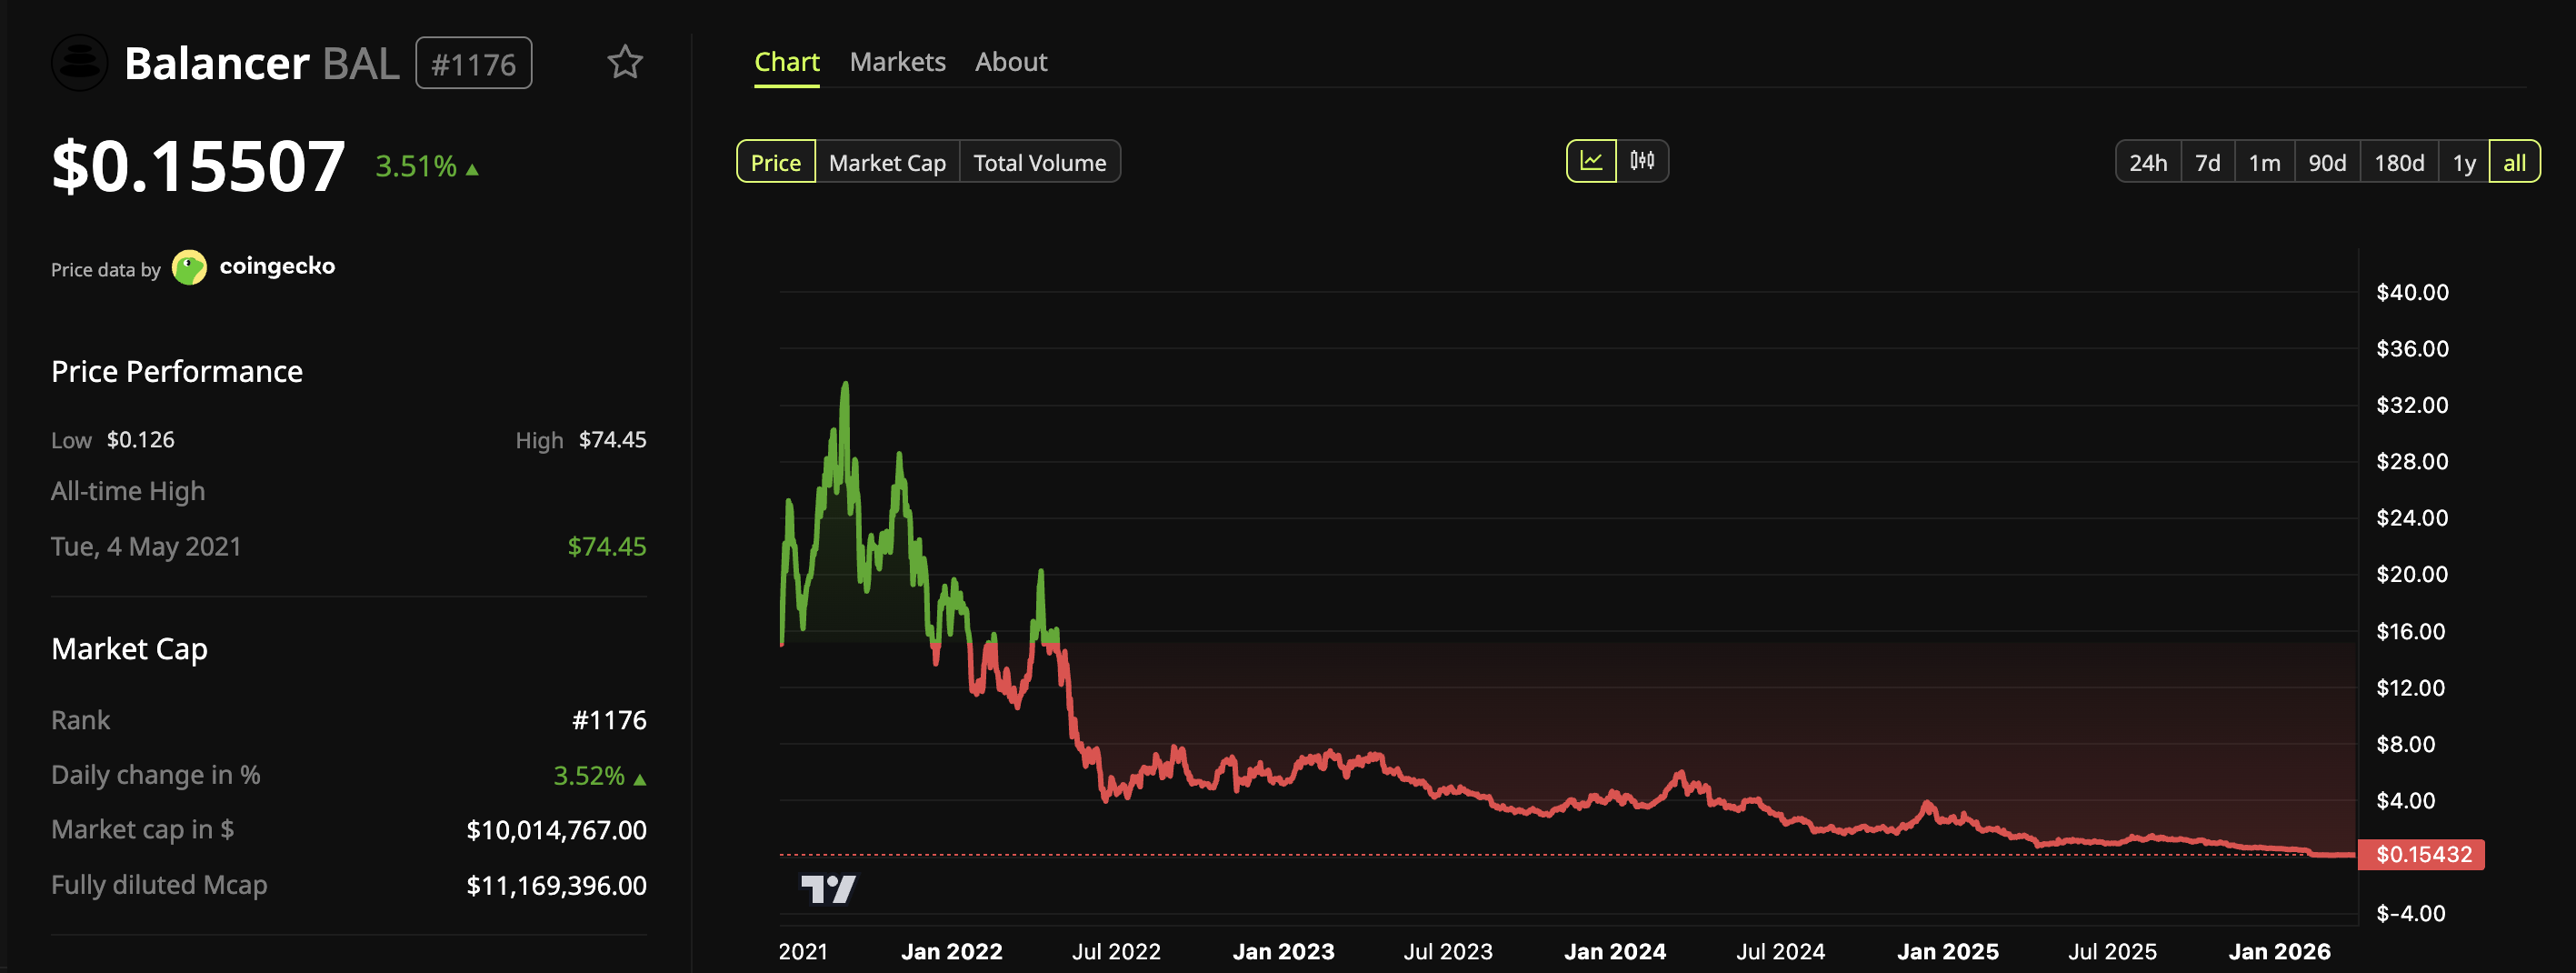Click the Balancer coin logo
Image resolution: width=2576 pixels, height=973 pixels.
pyautogui.click(x=79, y=63)
